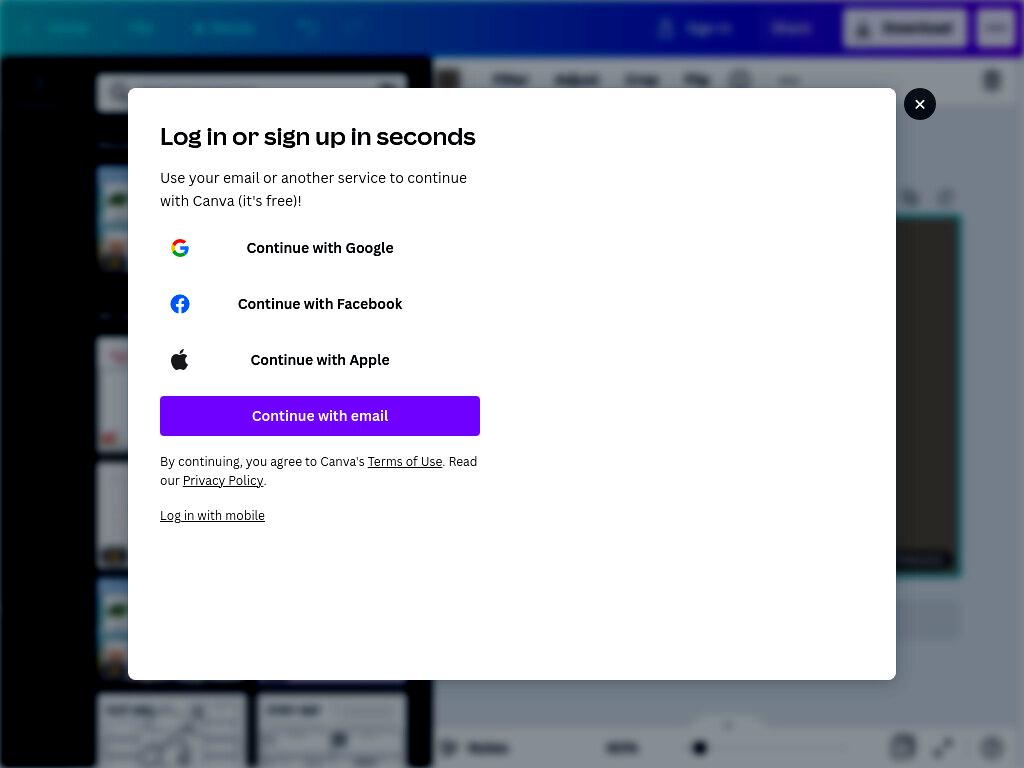The height and width of the screenshot is (768, 1024).
Task: Click the blurred Download button in top bar
Action: click(904, 28)
